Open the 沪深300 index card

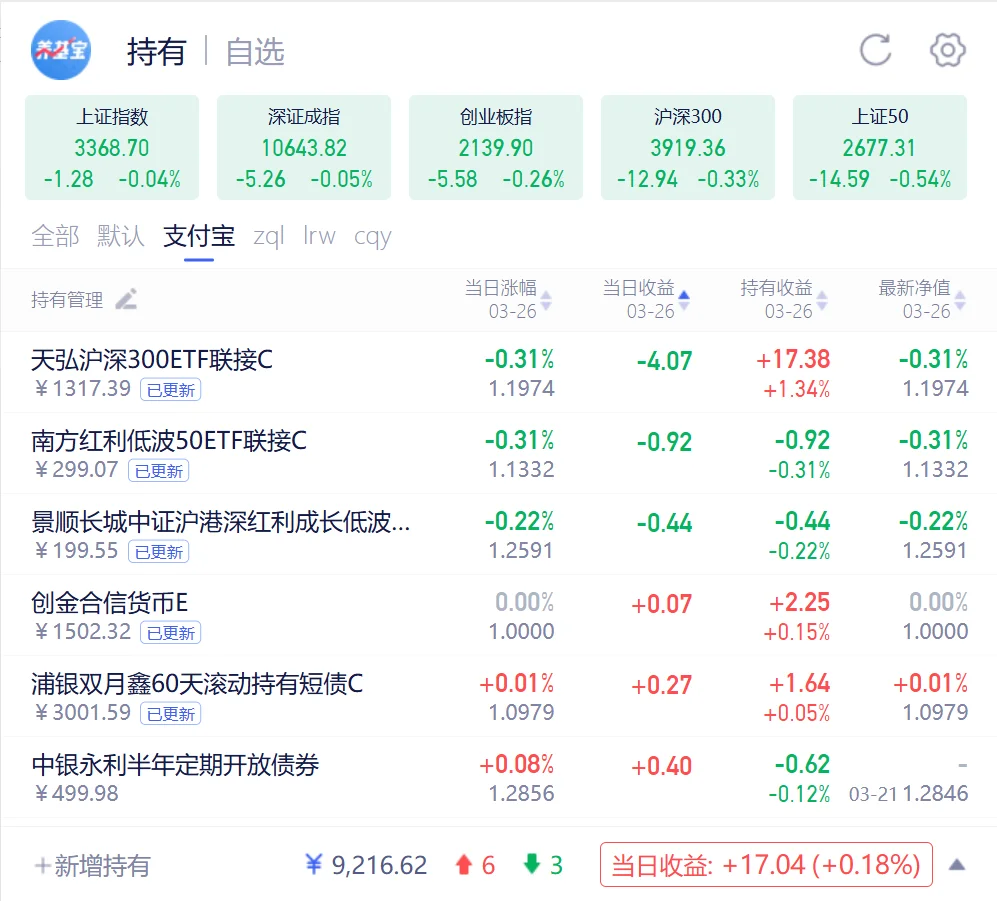pyautogui.click(x=688, y=148)
